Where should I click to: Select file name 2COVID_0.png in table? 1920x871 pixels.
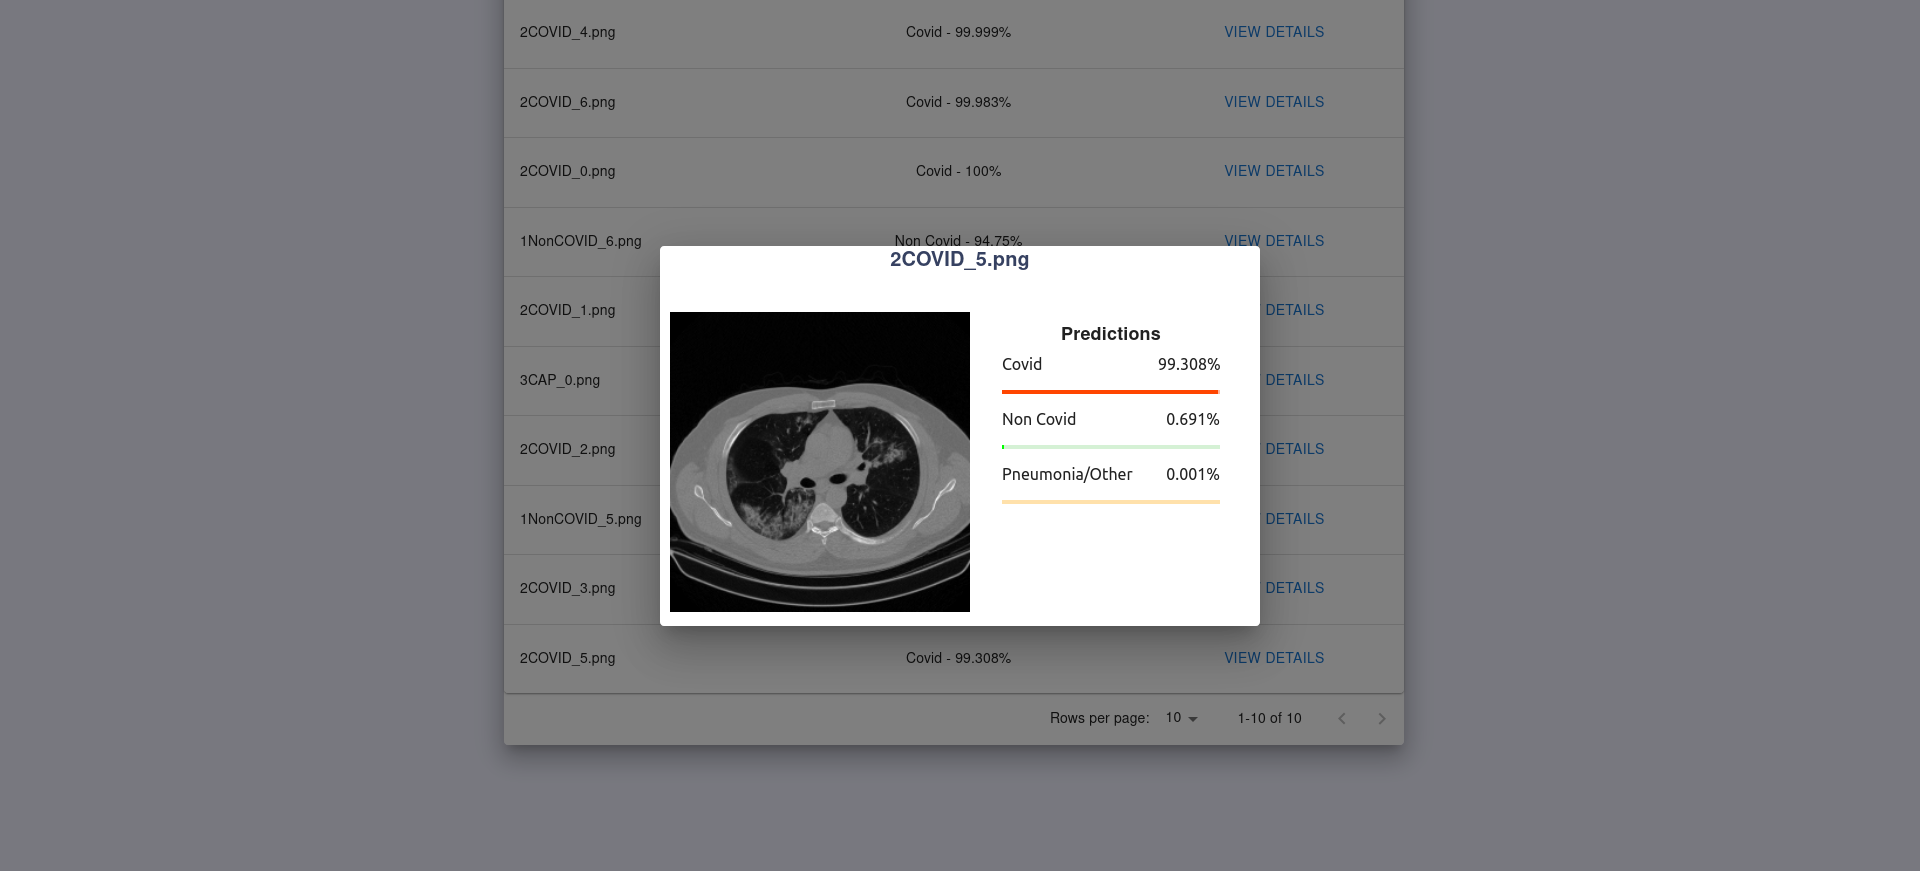click(x=567, y=171)
